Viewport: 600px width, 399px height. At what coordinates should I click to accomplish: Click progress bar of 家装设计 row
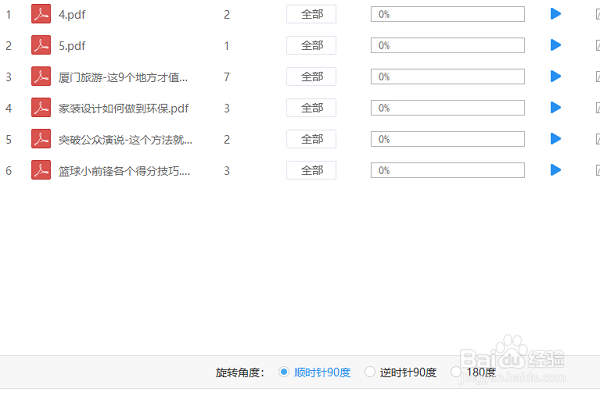pos(448,107)
